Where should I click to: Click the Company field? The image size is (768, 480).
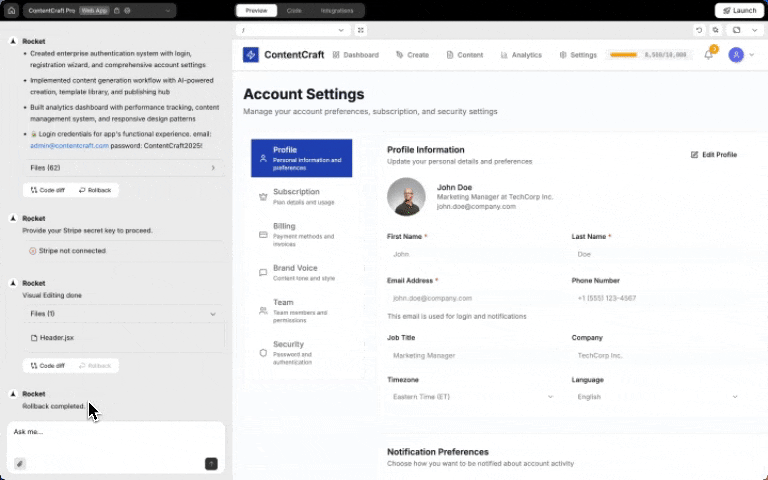tap(657, 356)
